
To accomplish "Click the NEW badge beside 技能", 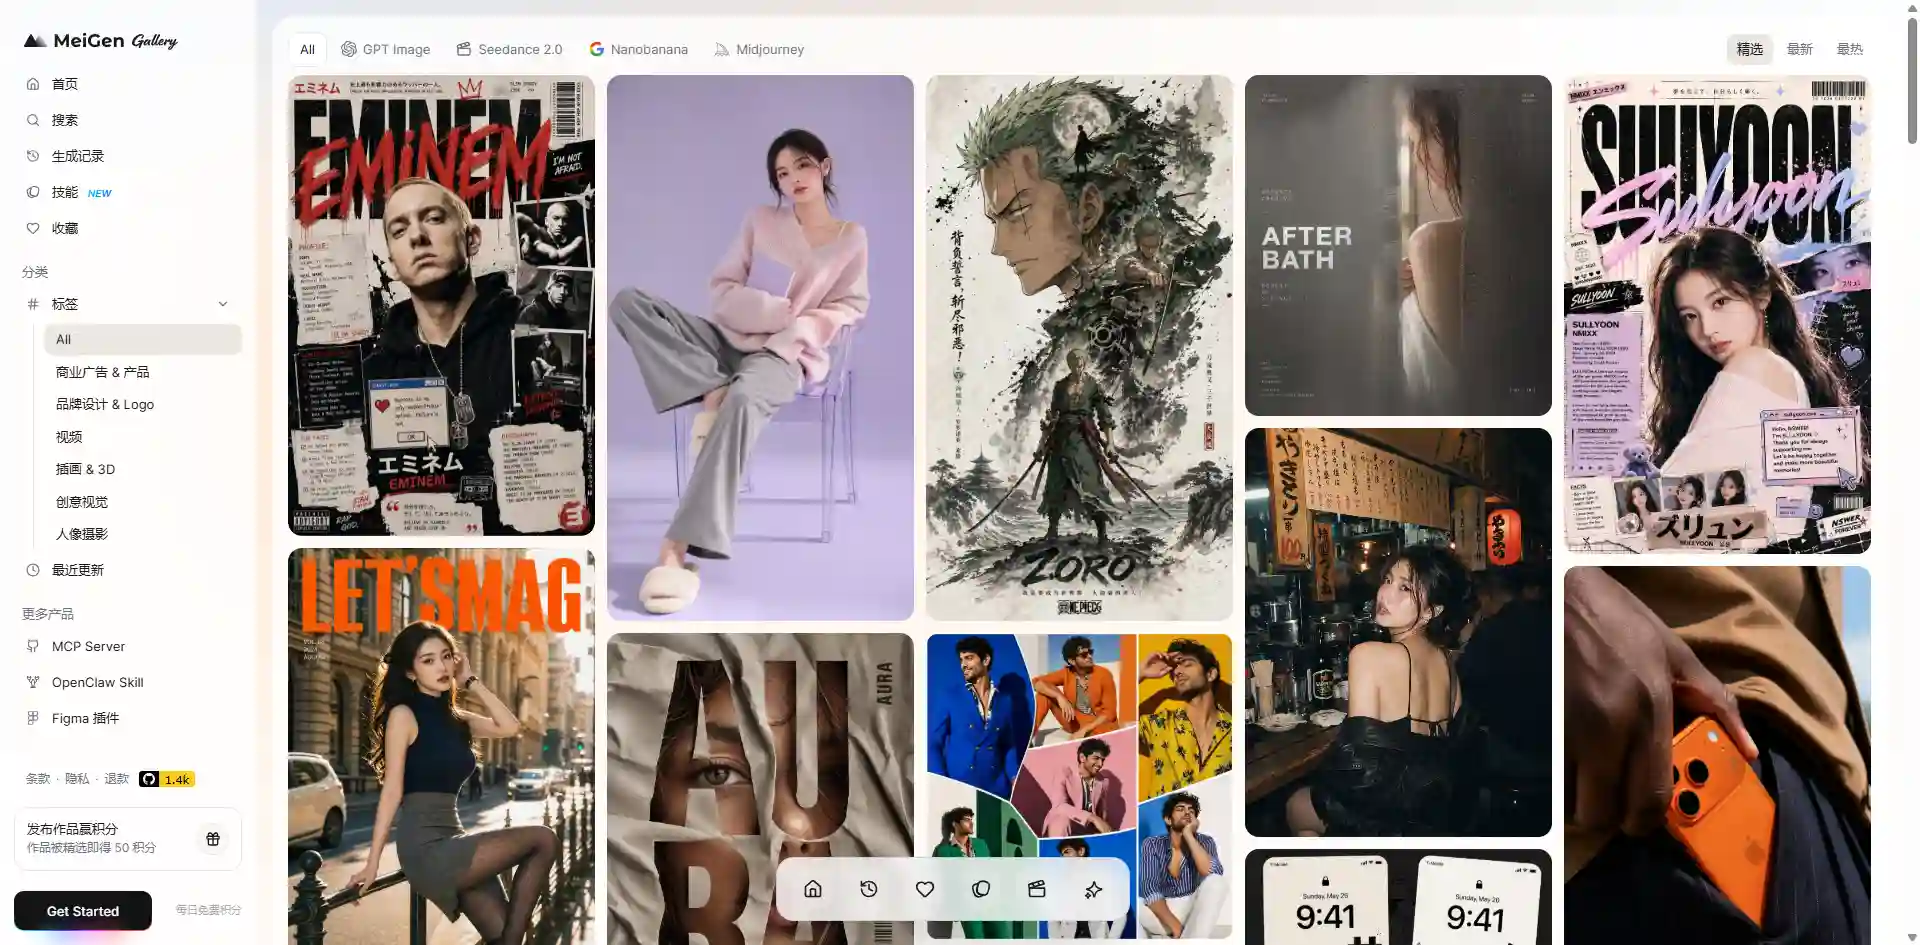I will pos(99,193).
